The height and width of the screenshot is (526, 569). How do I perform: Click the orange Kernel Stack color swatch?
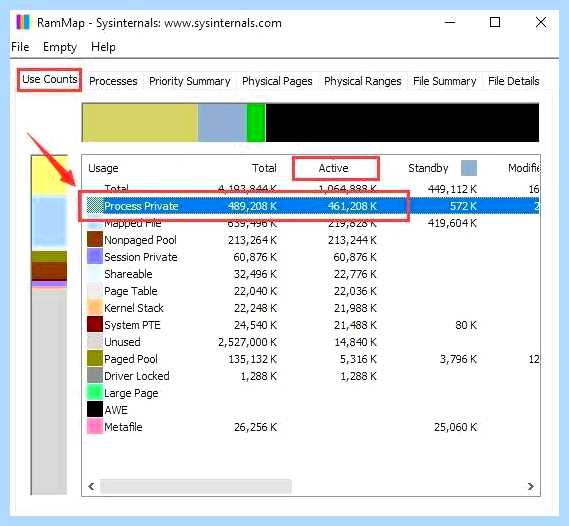pyautogui.click(x=95, y=308)
